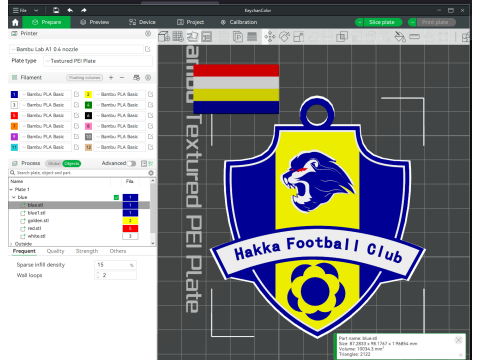Toggle the printable checkbox for blue object
The image size is (480, 360).
(x=116, y=197)
